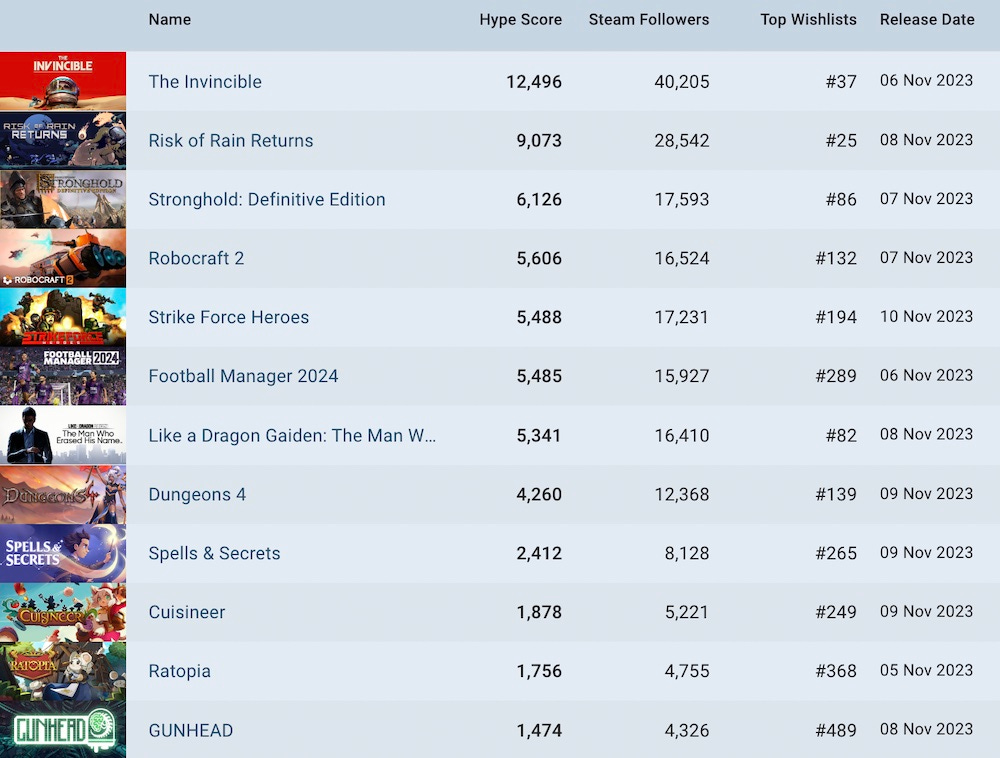Click the GUNHEAD cover image
The image size is (1000, 758).
pyautogui.click(x=62, y=730)
